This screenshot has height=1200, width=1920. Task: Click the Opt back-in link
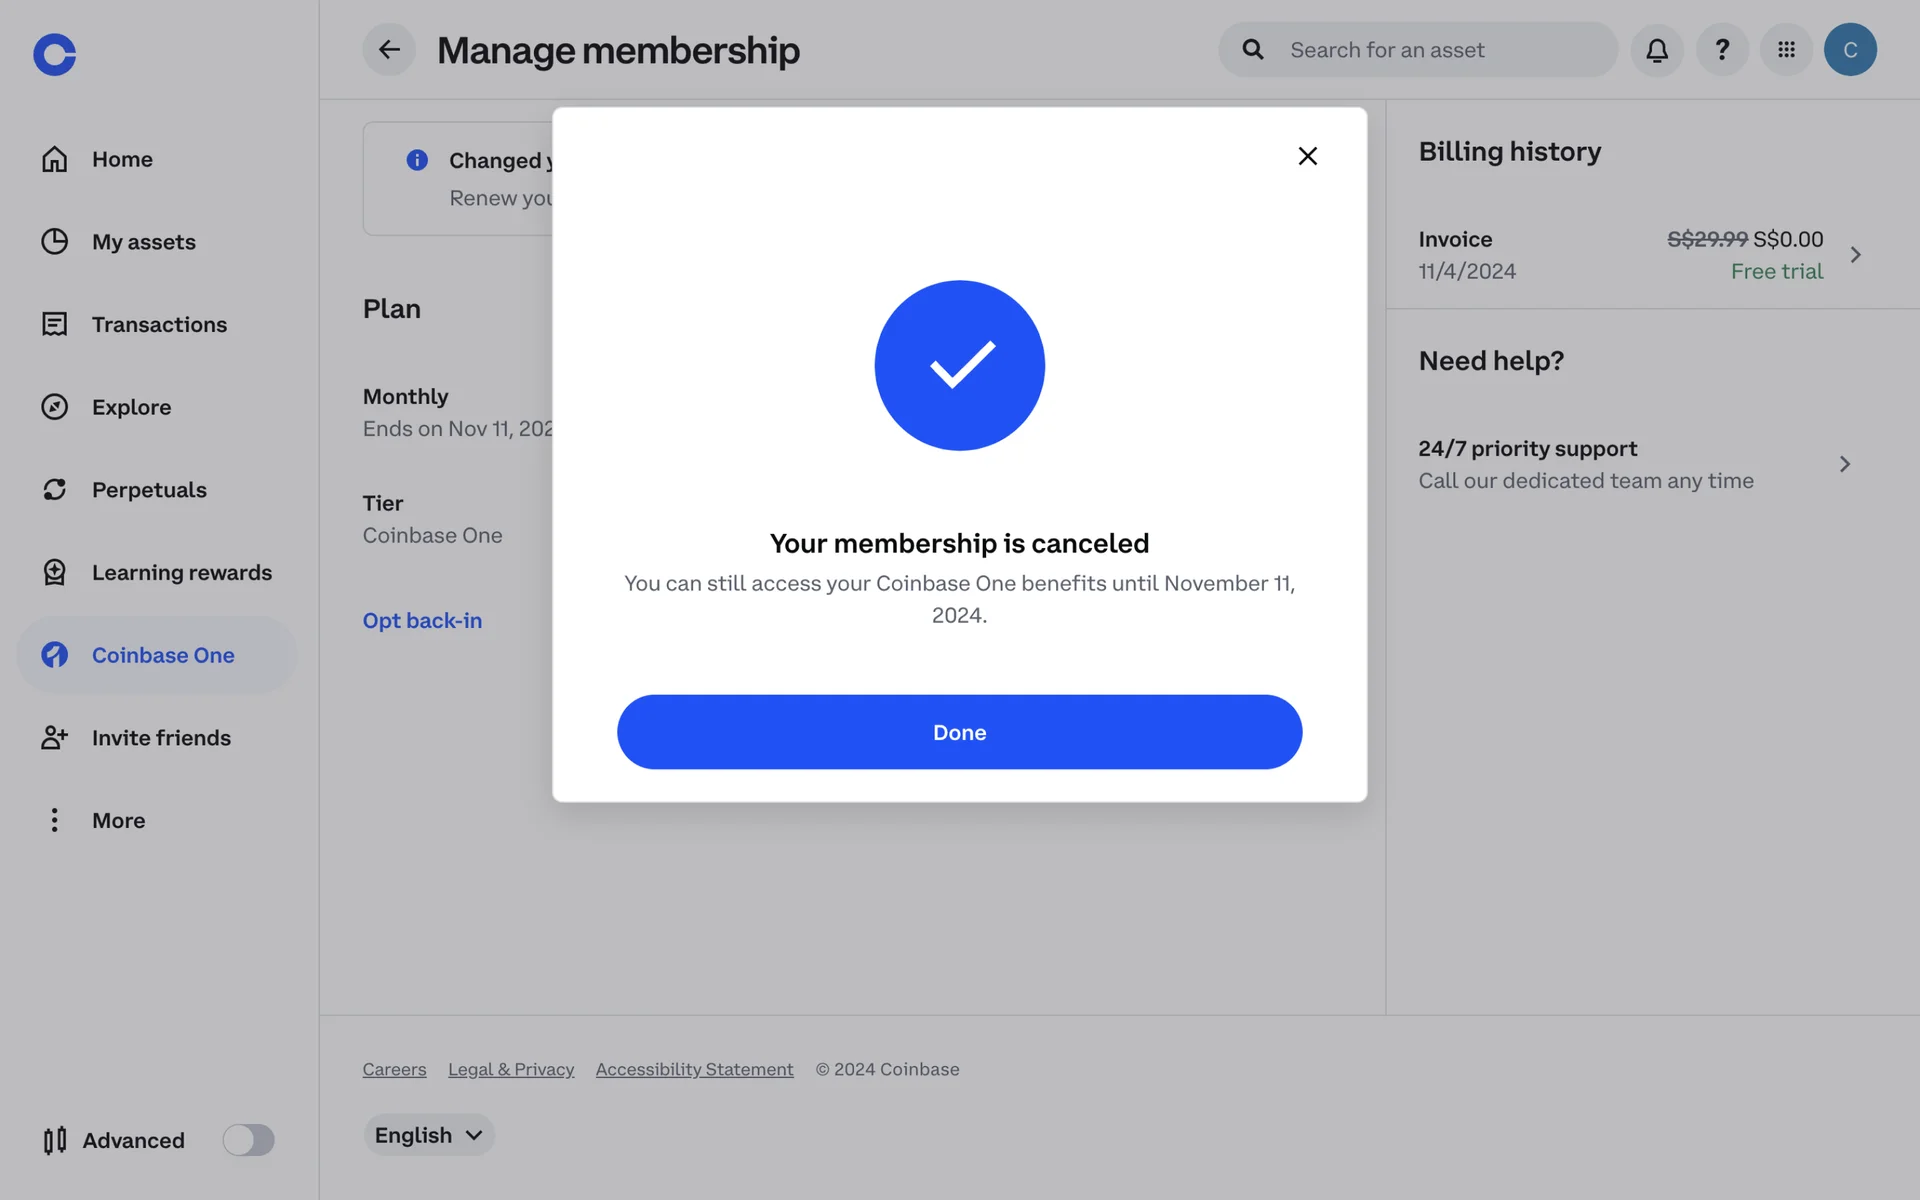pos(422,621)
